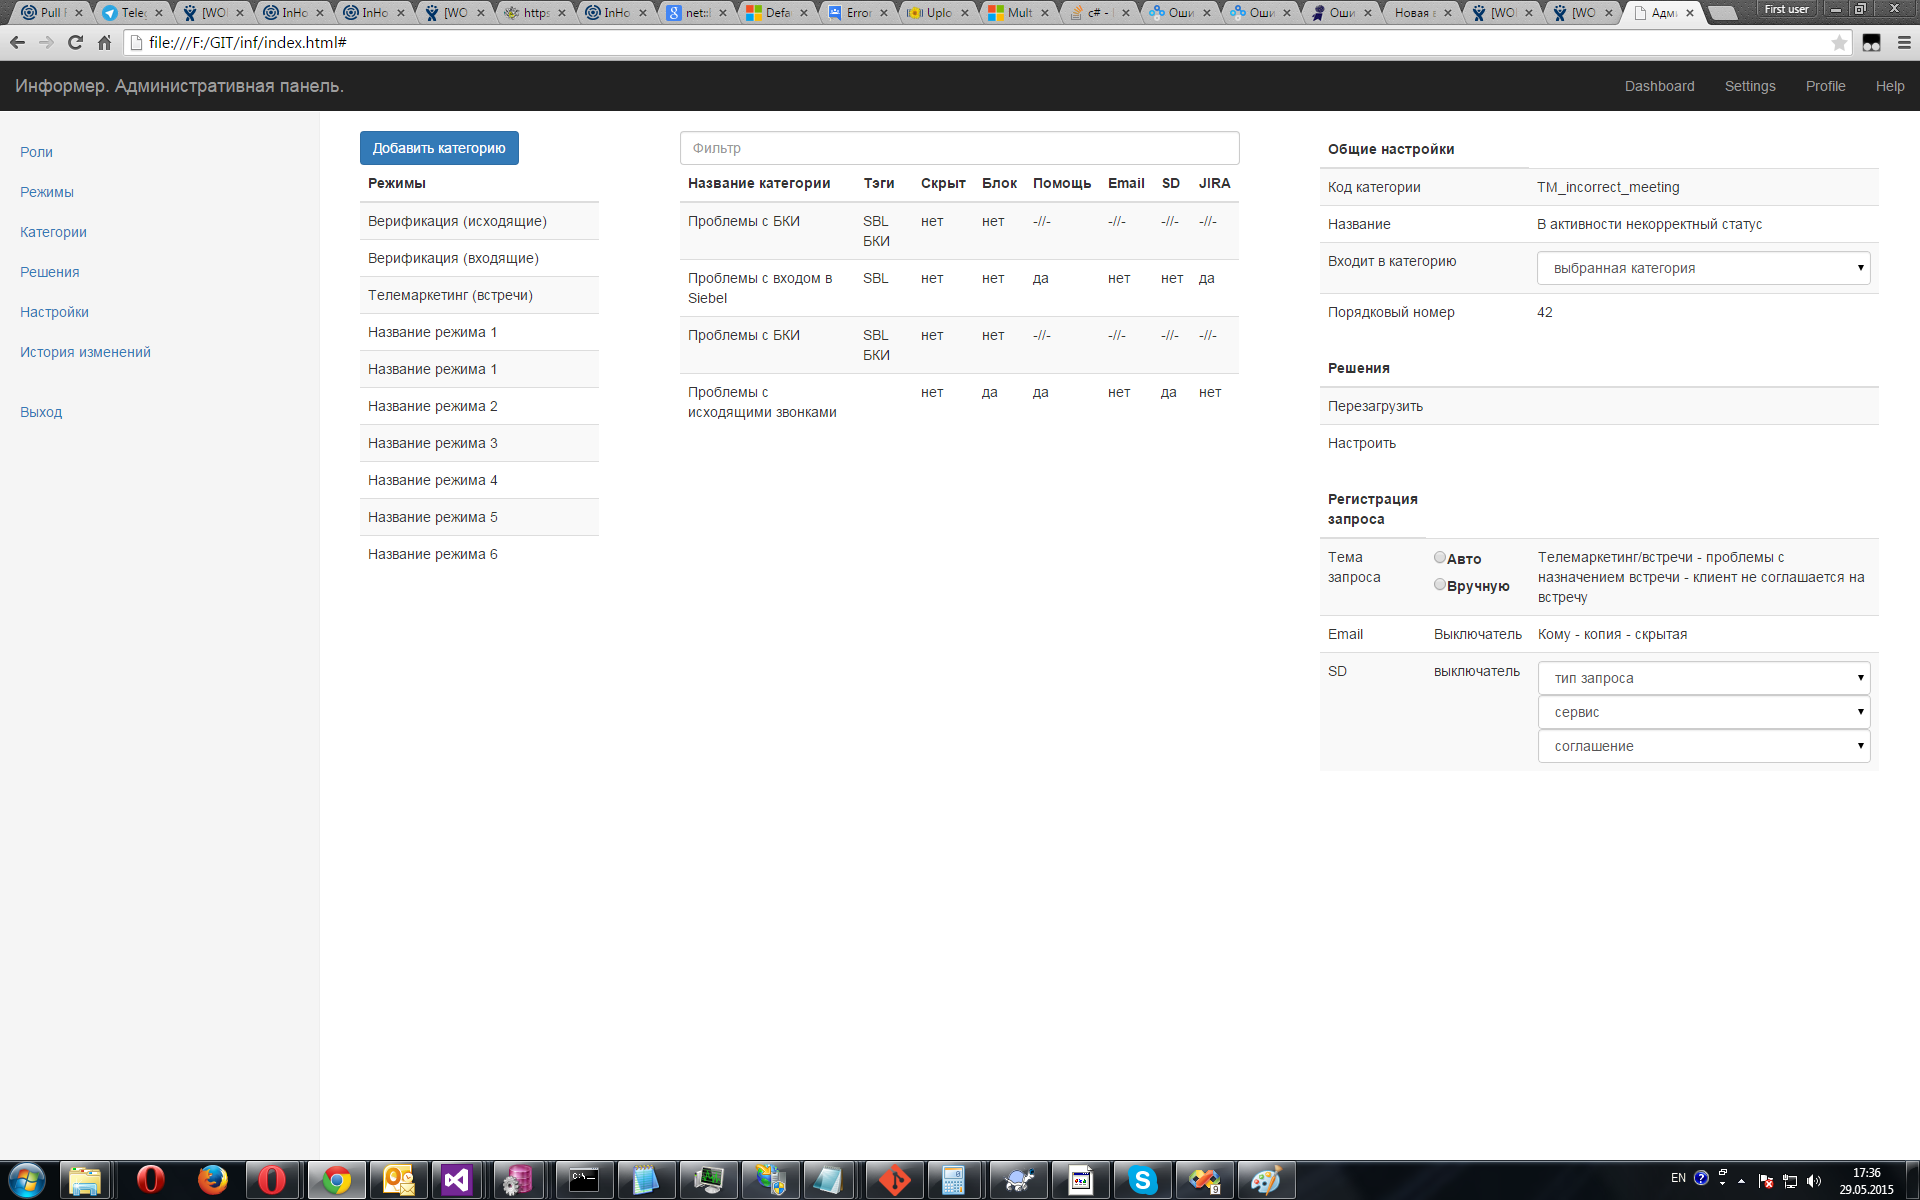Image resolution: width=1920 pixels, height=1200 pixels.
Task: Open История изменений sidebar link
Action: [85, 352]
